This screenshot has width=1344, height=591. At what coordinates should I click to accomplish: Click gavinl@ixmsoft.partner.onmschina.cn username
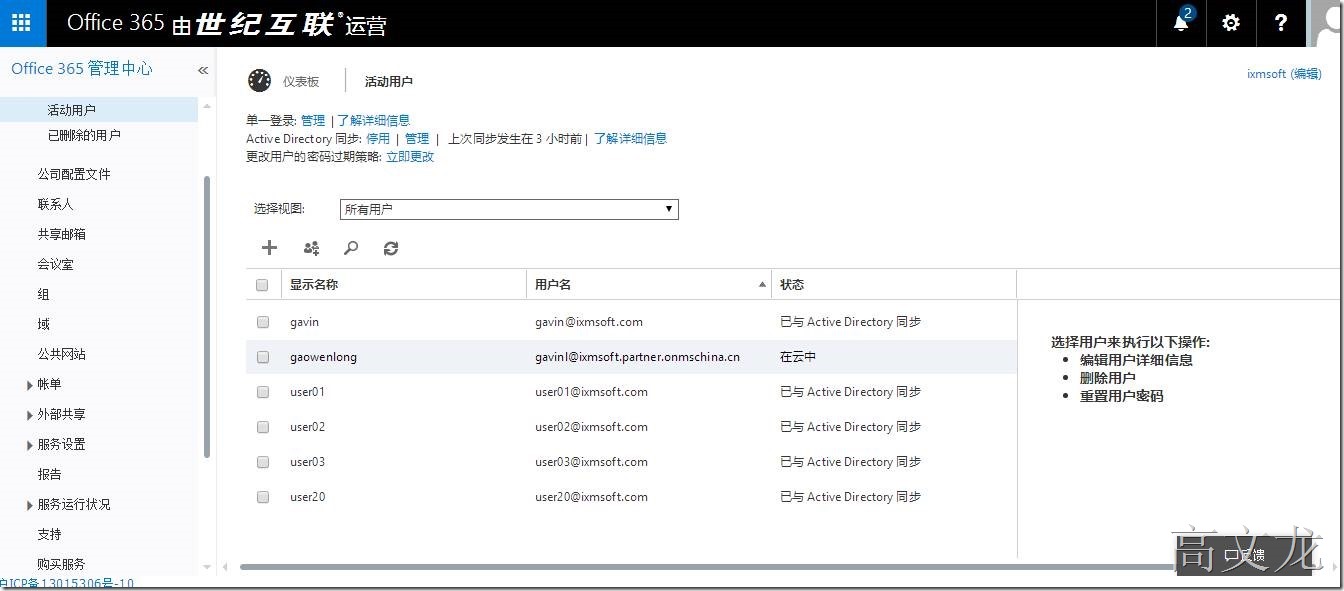click(x=637, y=357)
